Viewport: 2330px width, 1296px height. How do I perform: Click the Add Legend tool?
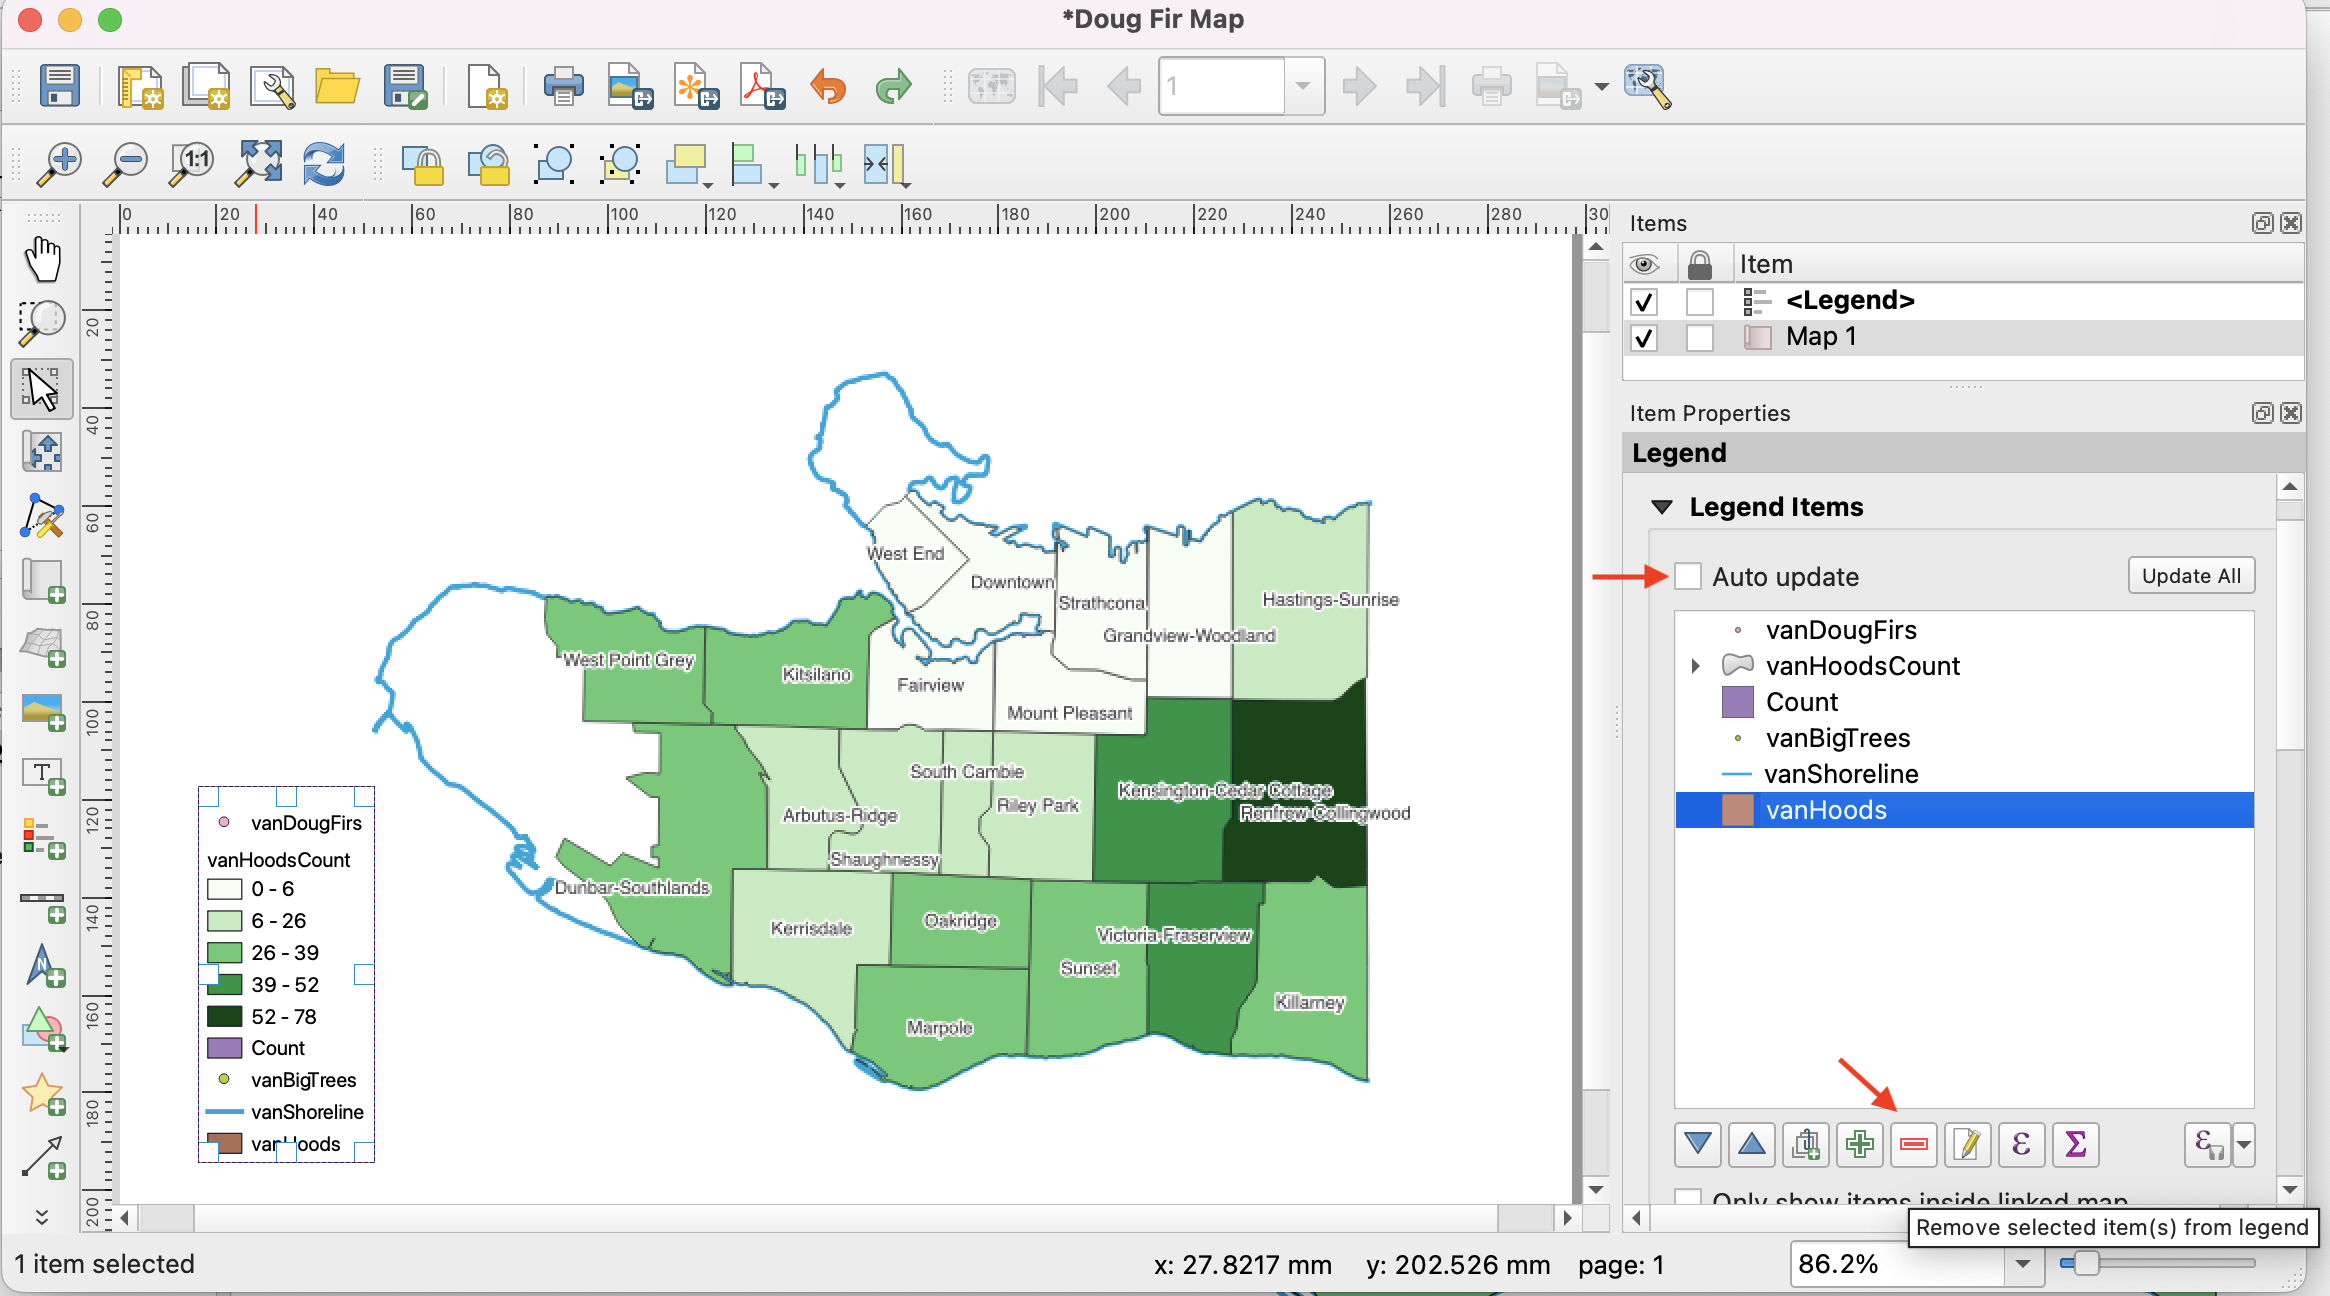pos(42,838)
